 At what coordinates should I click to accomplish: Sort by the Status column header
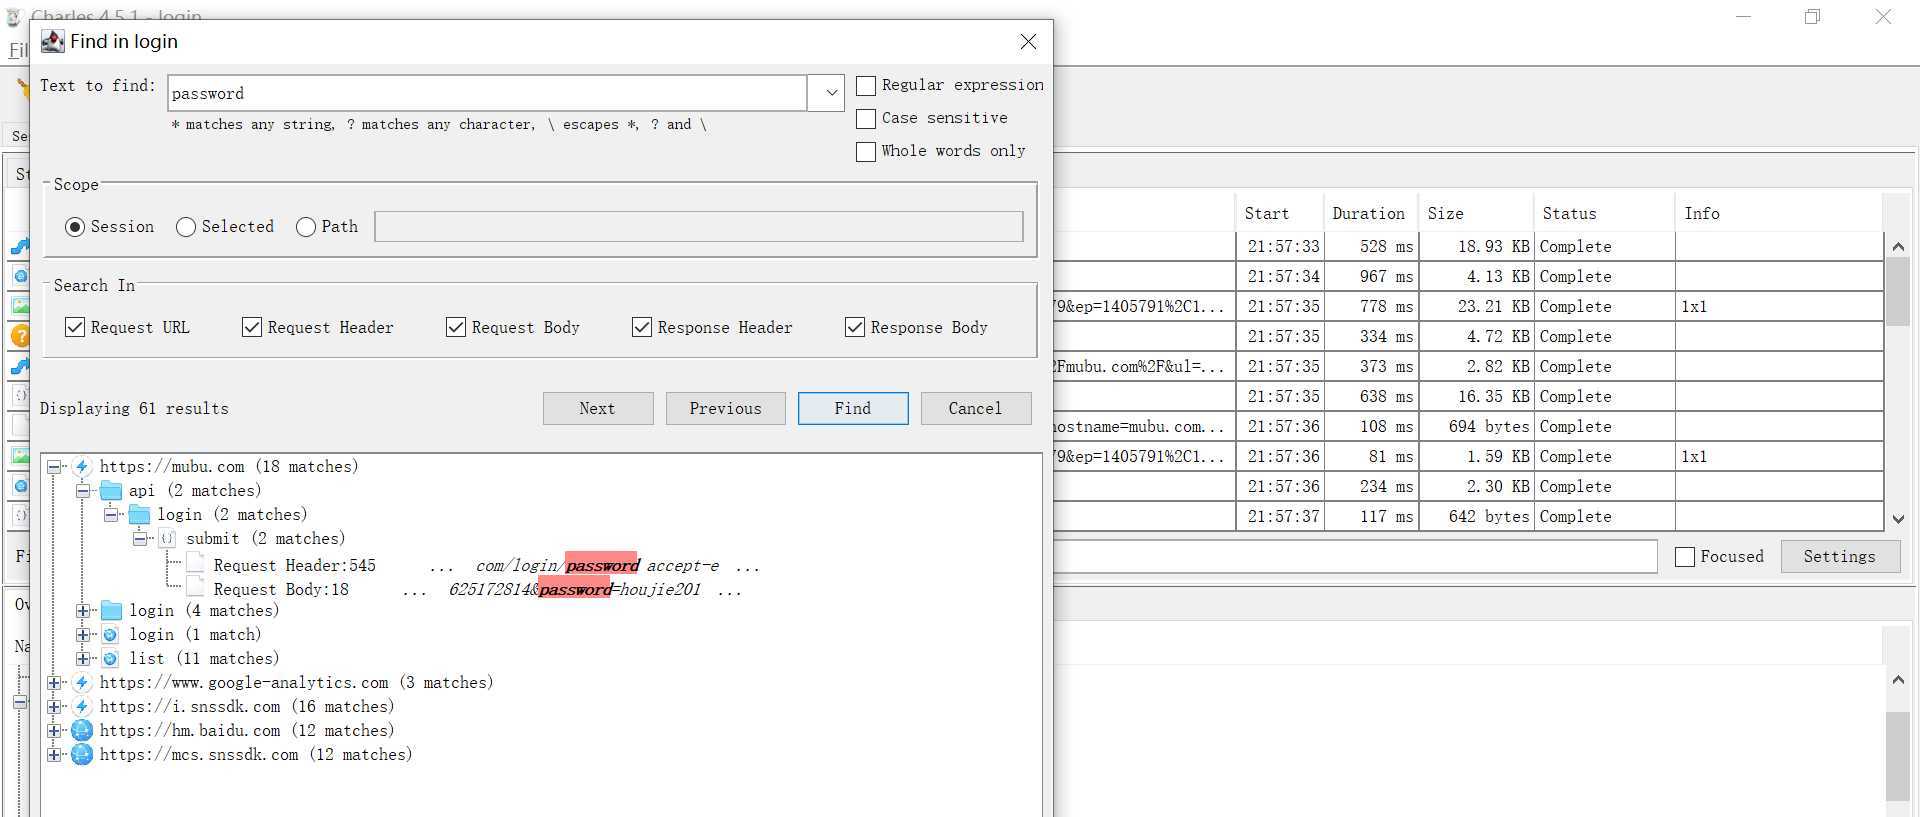pos(1604,213)
